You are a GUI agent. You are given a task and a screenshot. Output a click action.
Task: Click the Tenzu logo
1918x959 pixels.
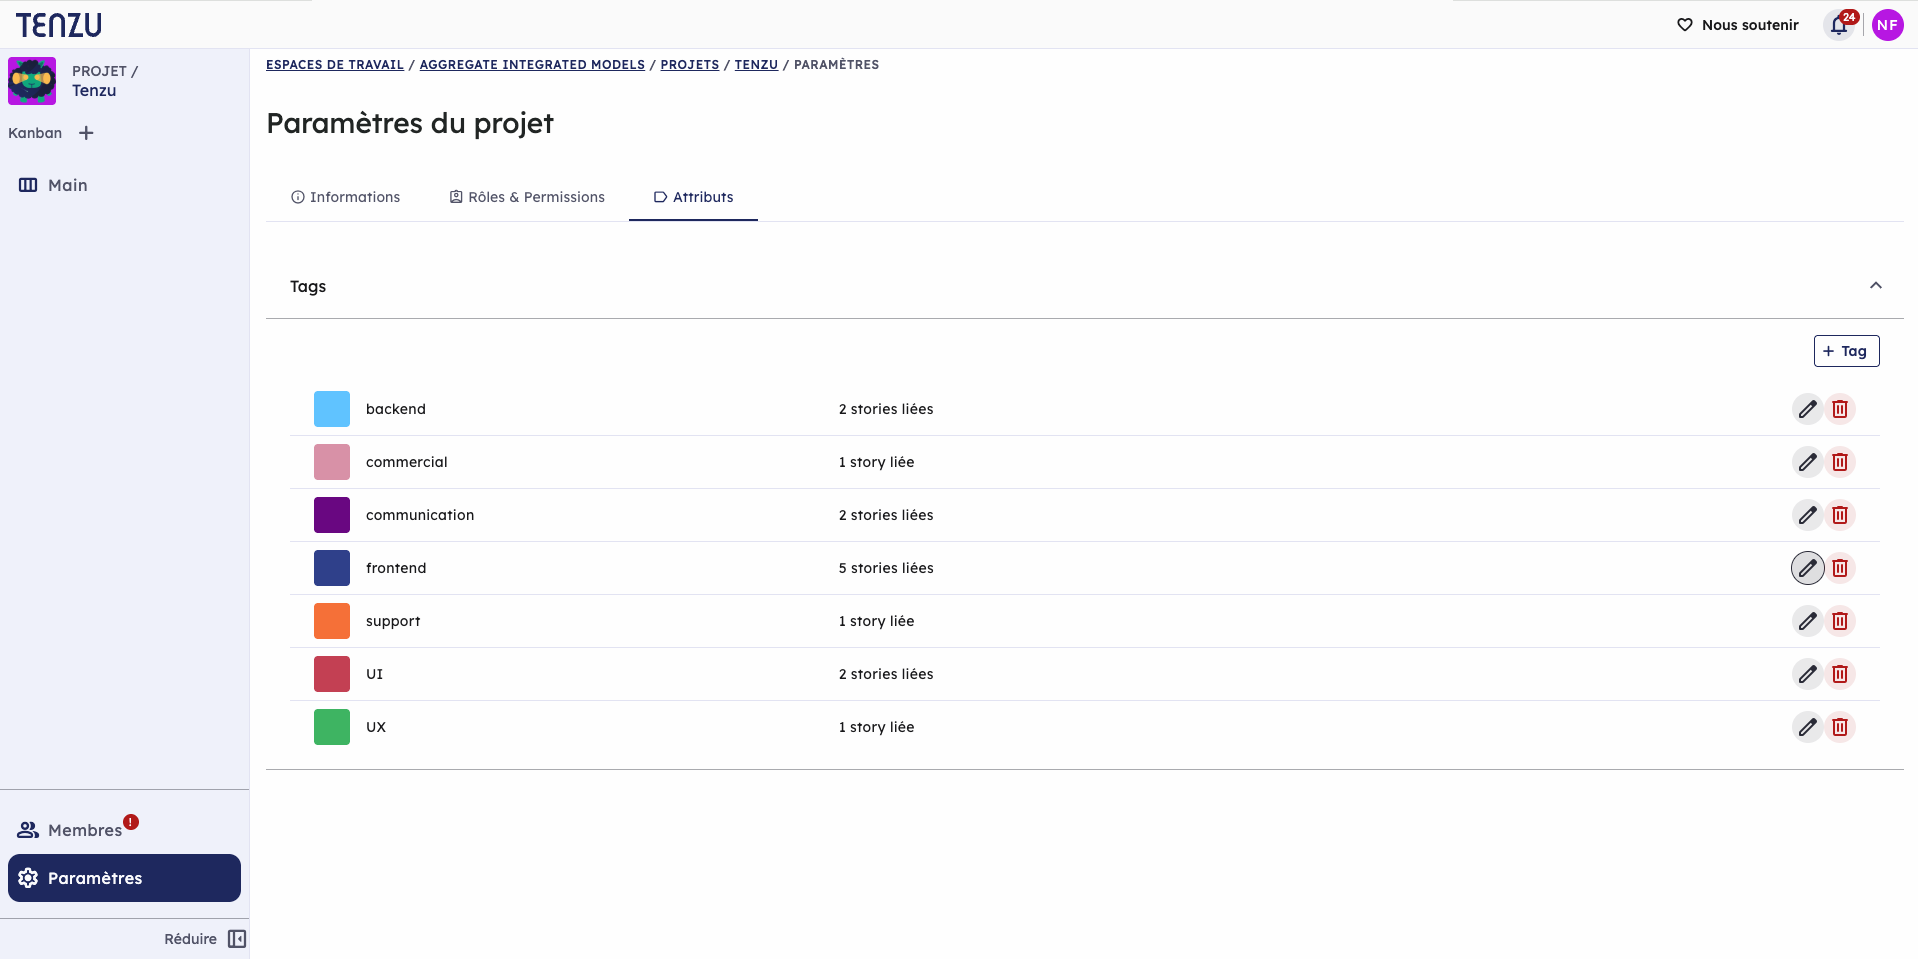point(59,25)
